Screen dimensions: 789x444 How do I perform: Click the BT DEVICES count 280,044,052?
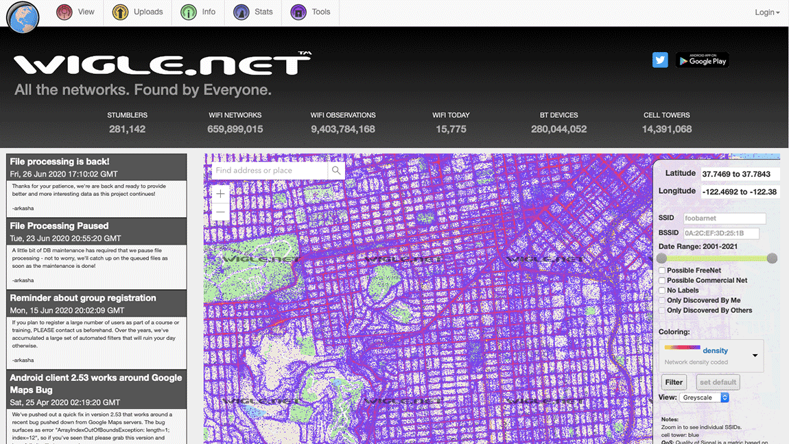click(559, 129)
